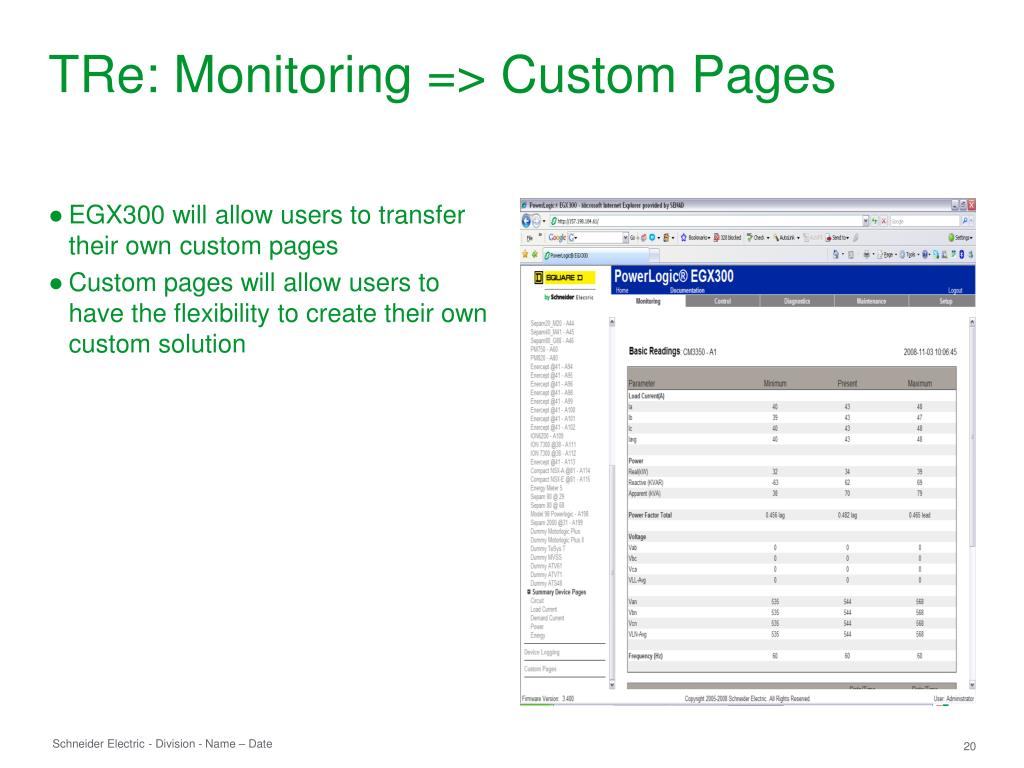Click the Maximum column header

coord(920,383)
